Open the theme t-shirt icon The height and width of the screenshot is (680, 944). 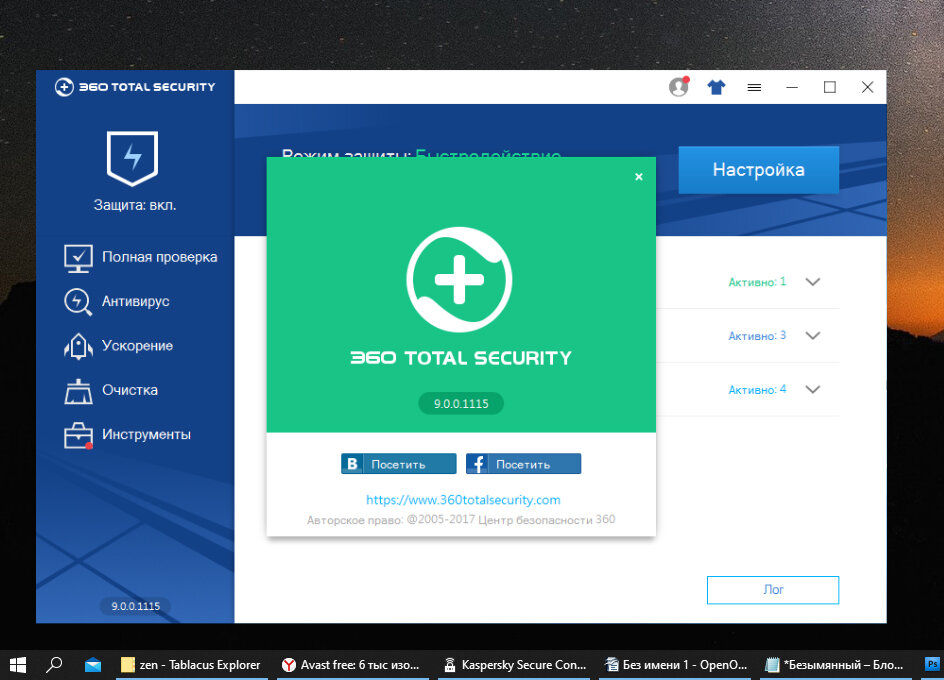716,87
